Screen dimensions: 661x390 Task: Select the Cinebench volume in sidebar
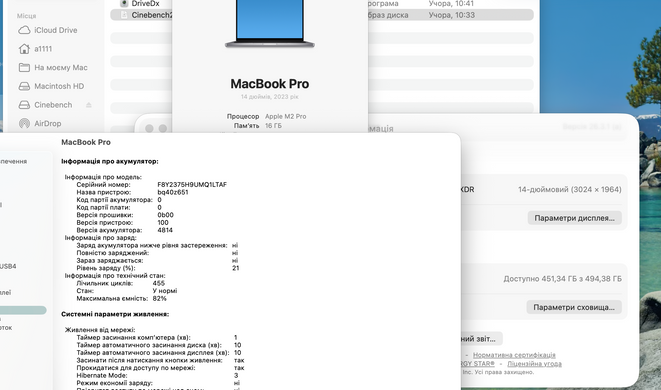pos(46,105)
